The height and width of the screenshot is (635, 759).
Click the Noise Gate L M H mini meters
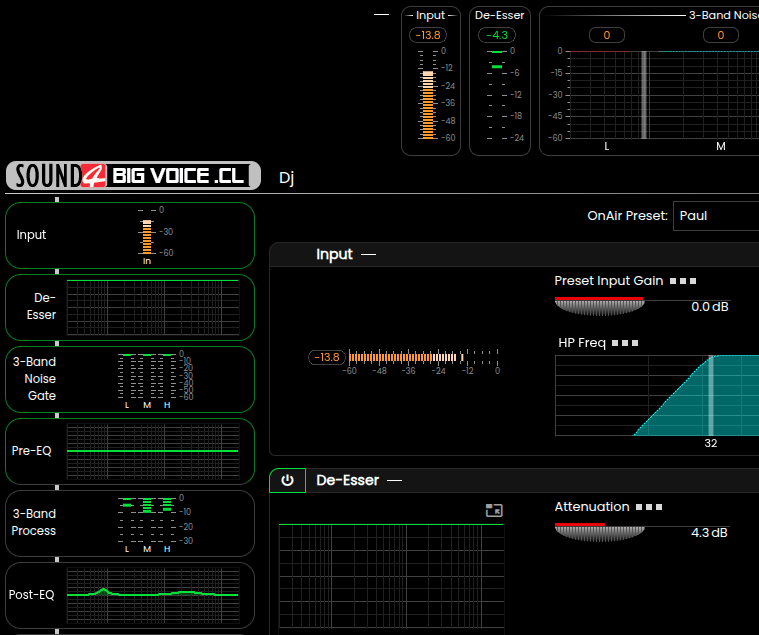pyautogui.click(x=147, y=377)
